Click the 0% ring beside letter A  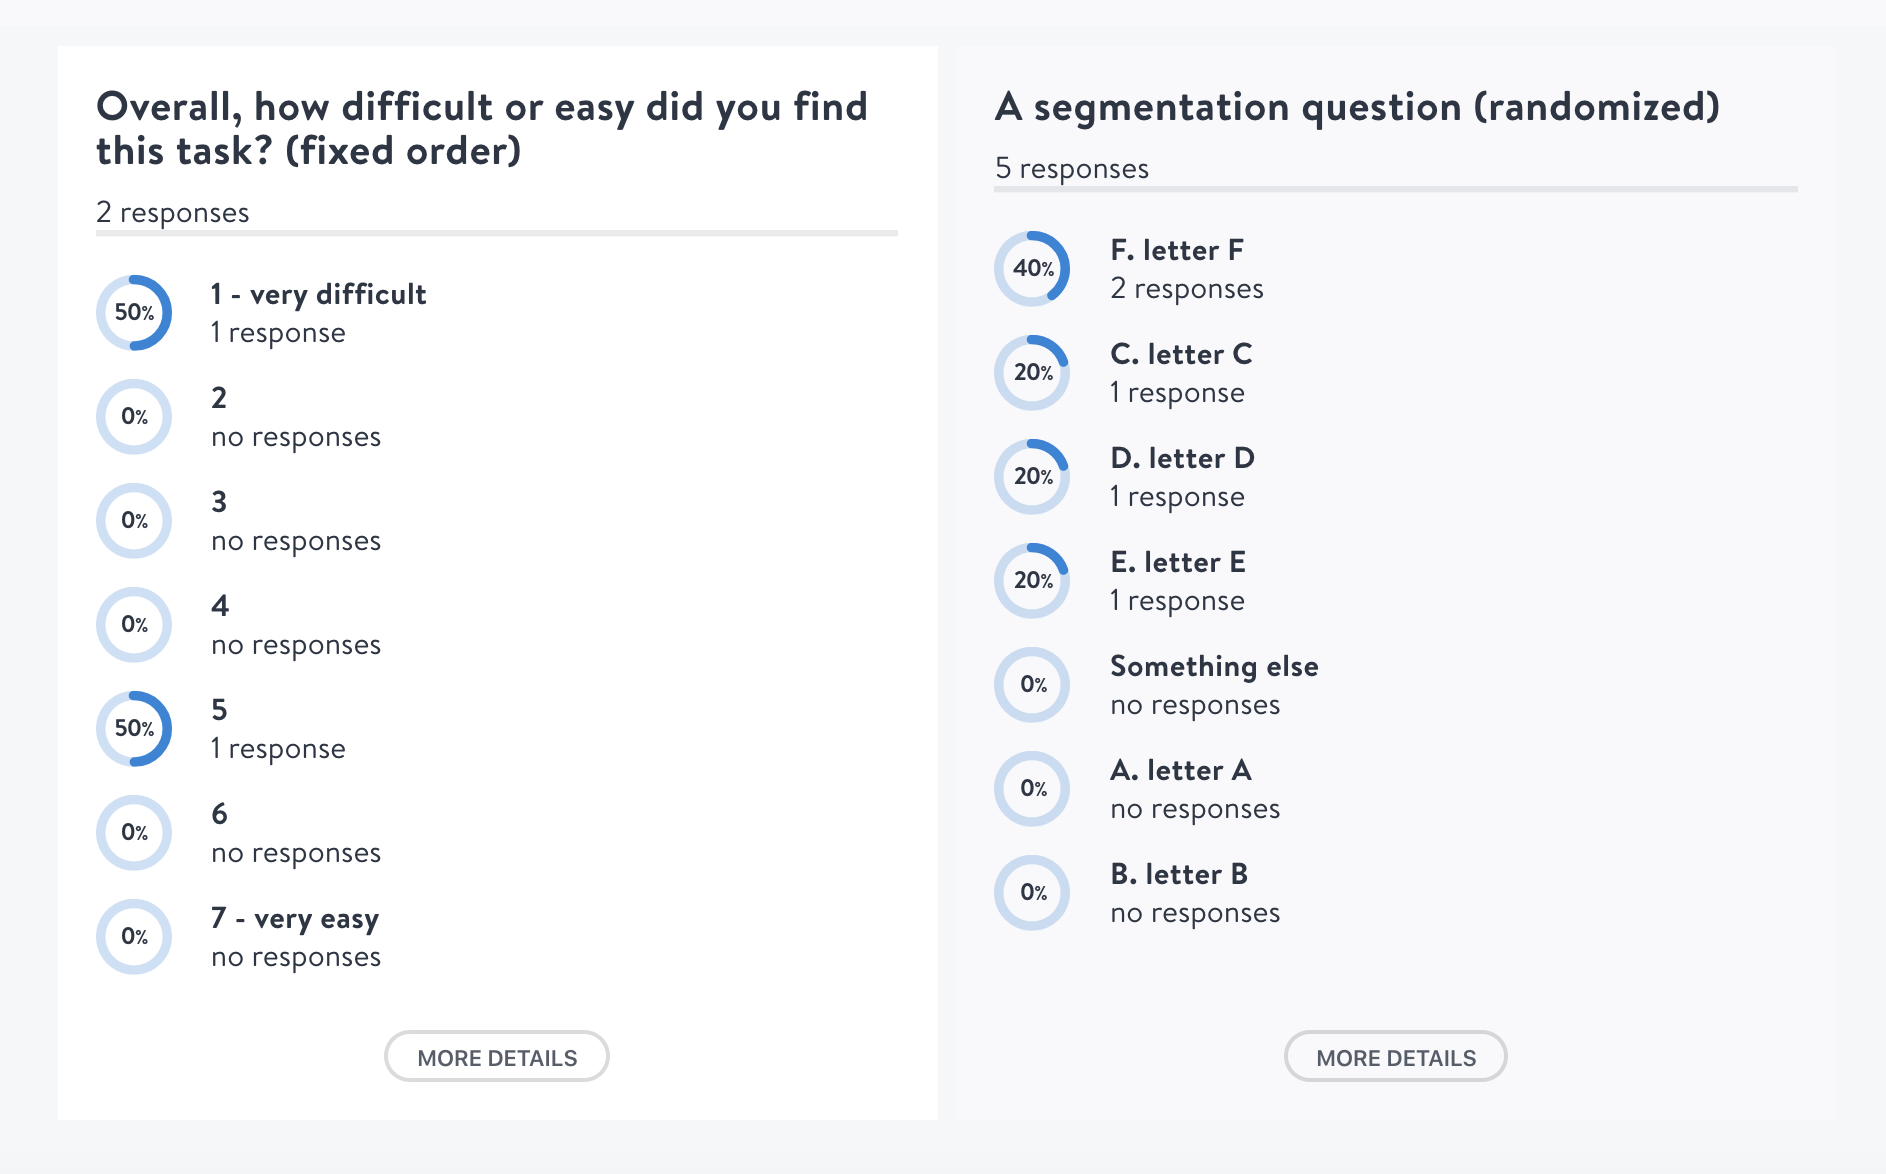[1032, 789]
